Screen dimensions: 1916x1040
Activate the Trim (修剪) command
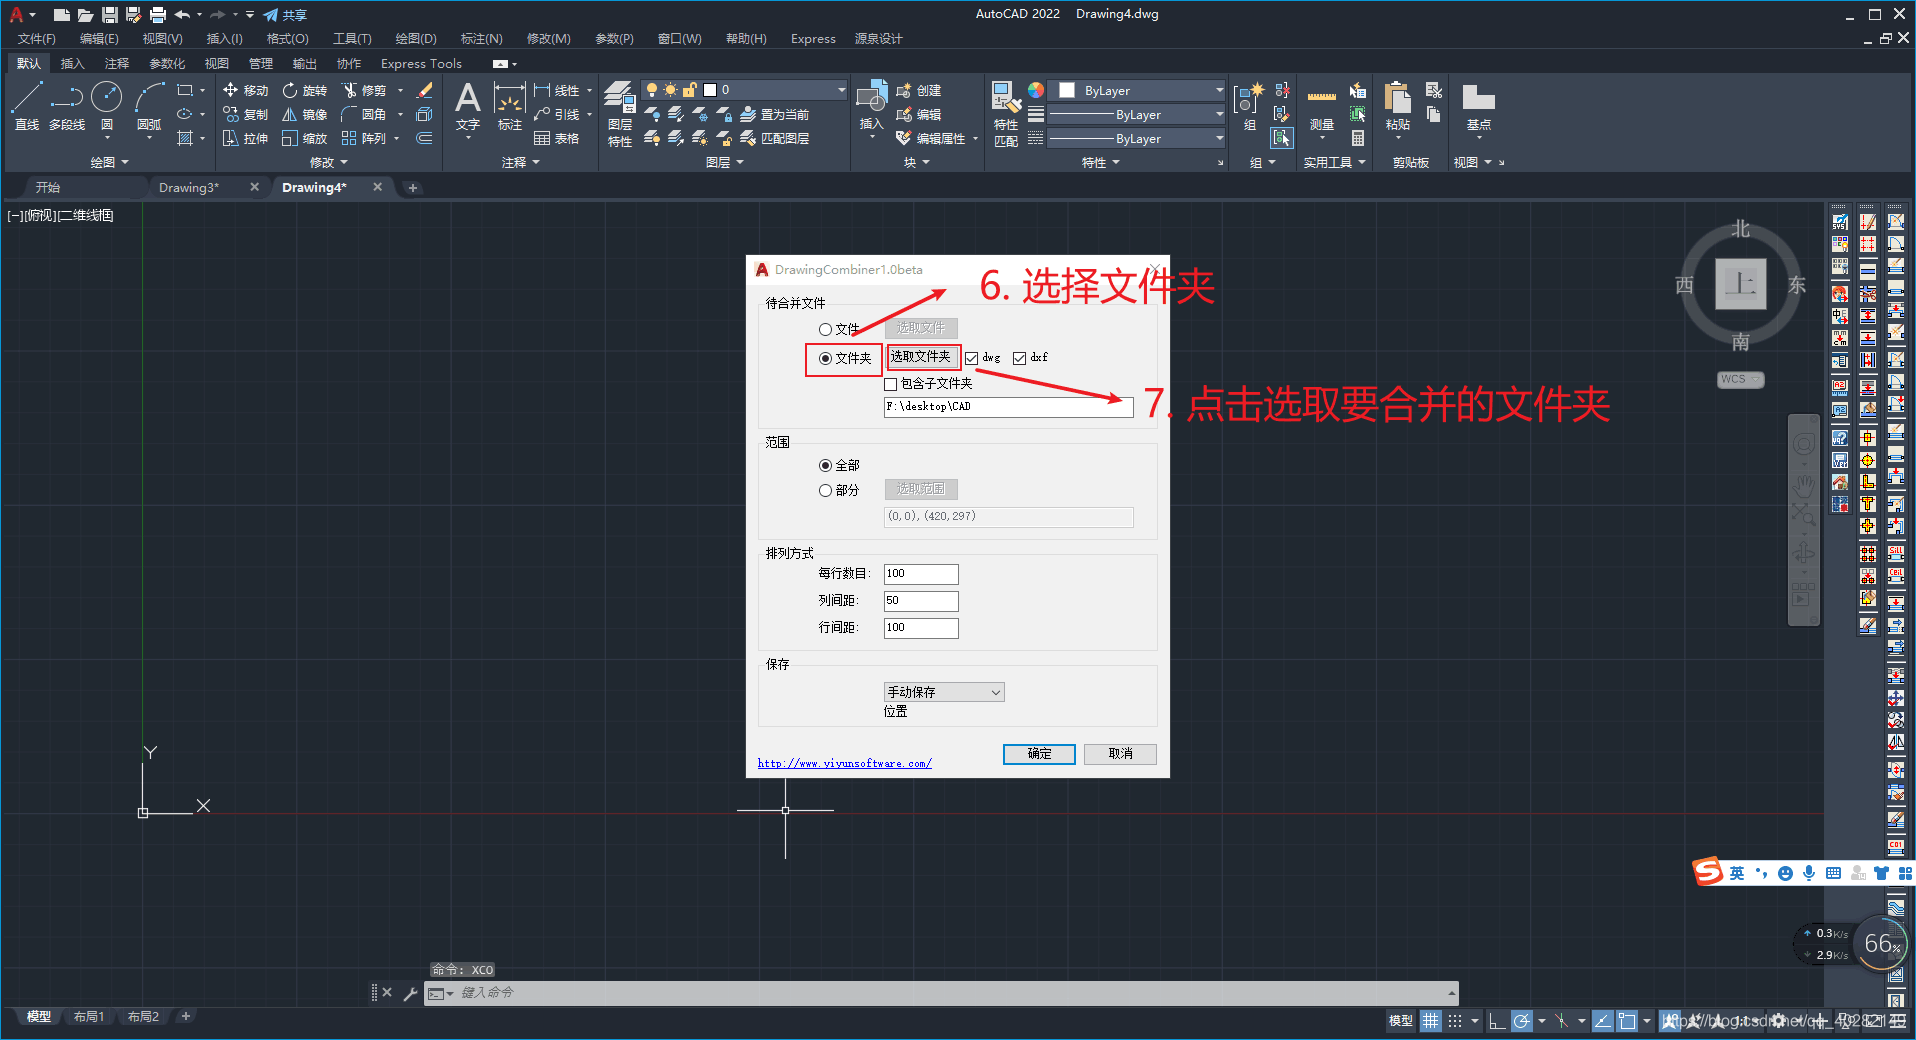tap(364, 90)
